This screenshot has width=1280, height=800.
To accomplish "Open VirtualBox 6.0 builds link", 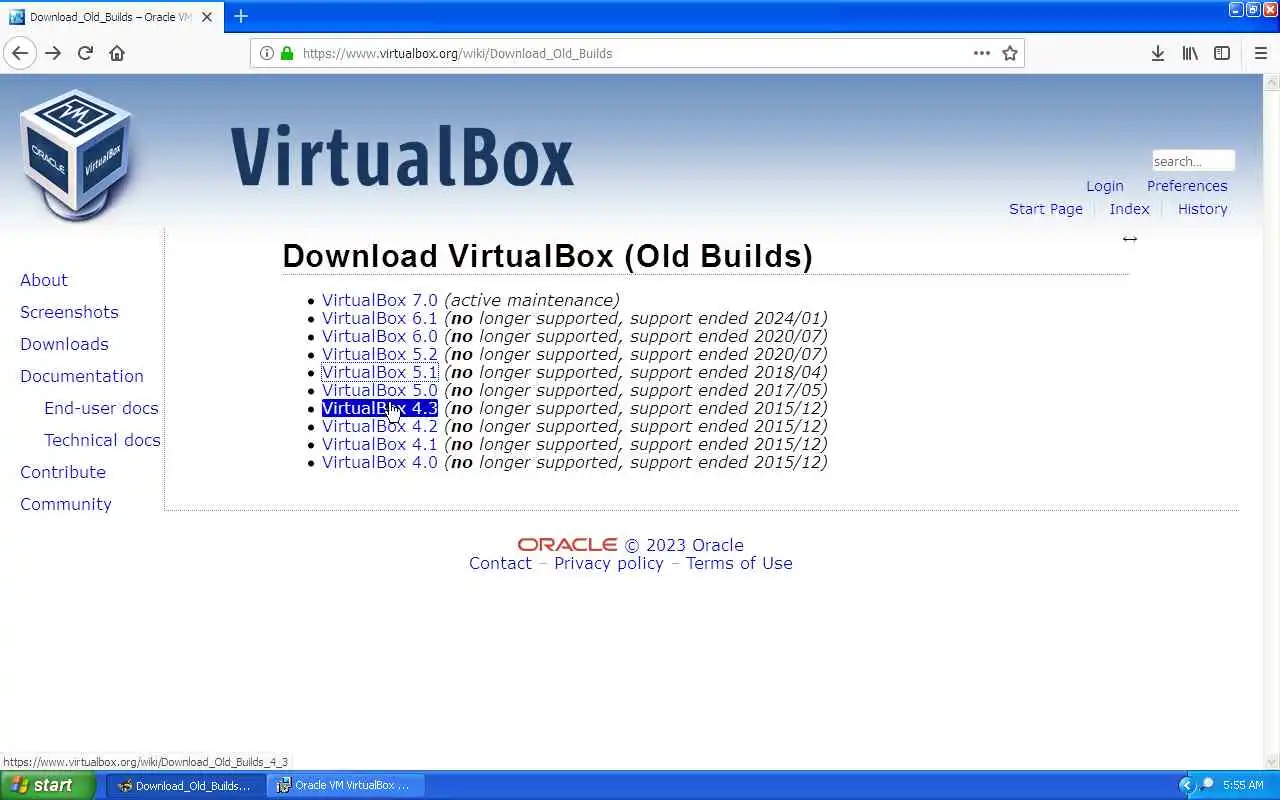I will (380, 336).
